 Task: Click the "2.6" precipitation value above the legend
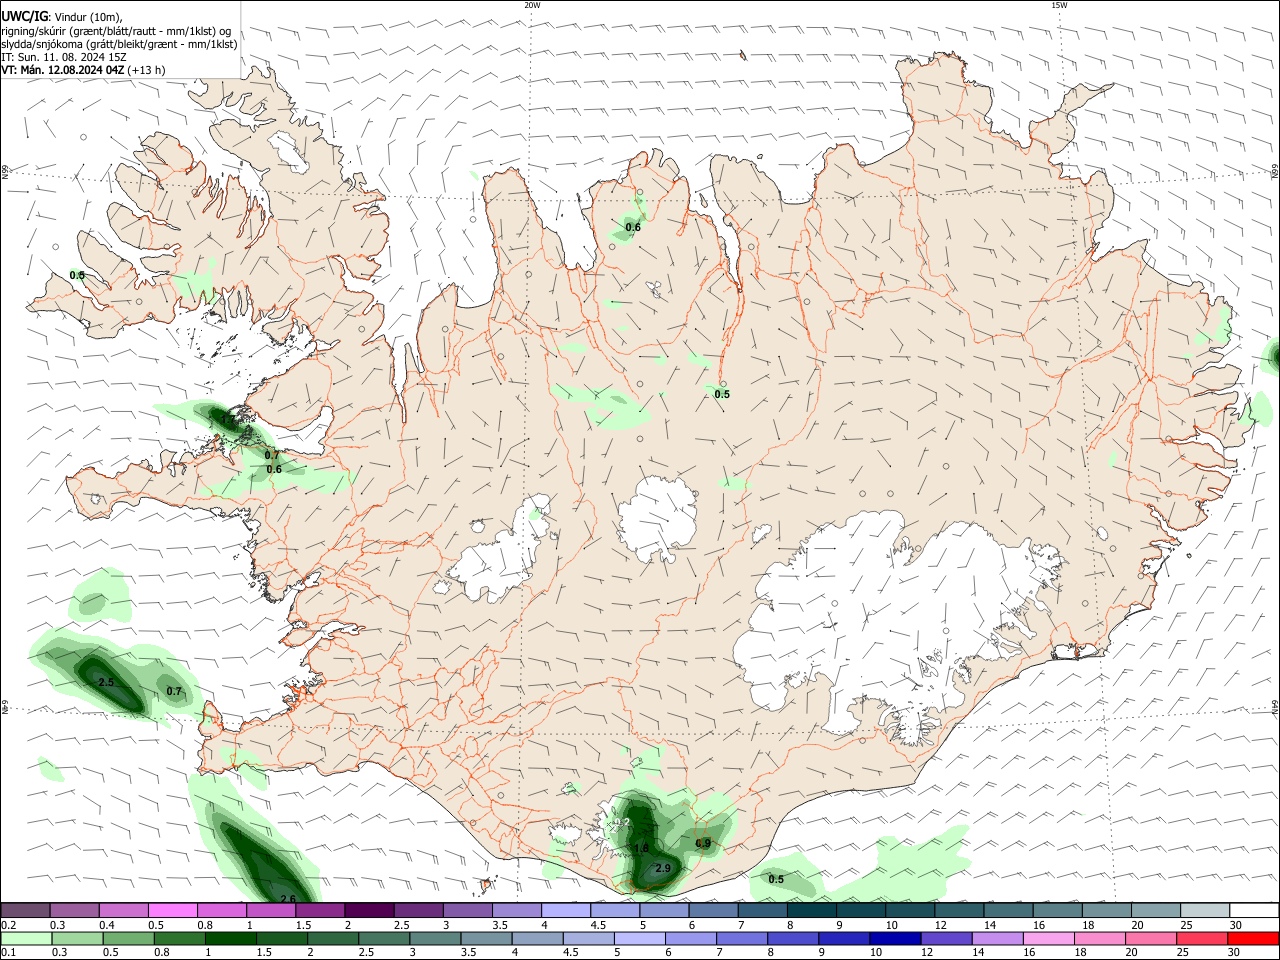[x=288, y=899]
